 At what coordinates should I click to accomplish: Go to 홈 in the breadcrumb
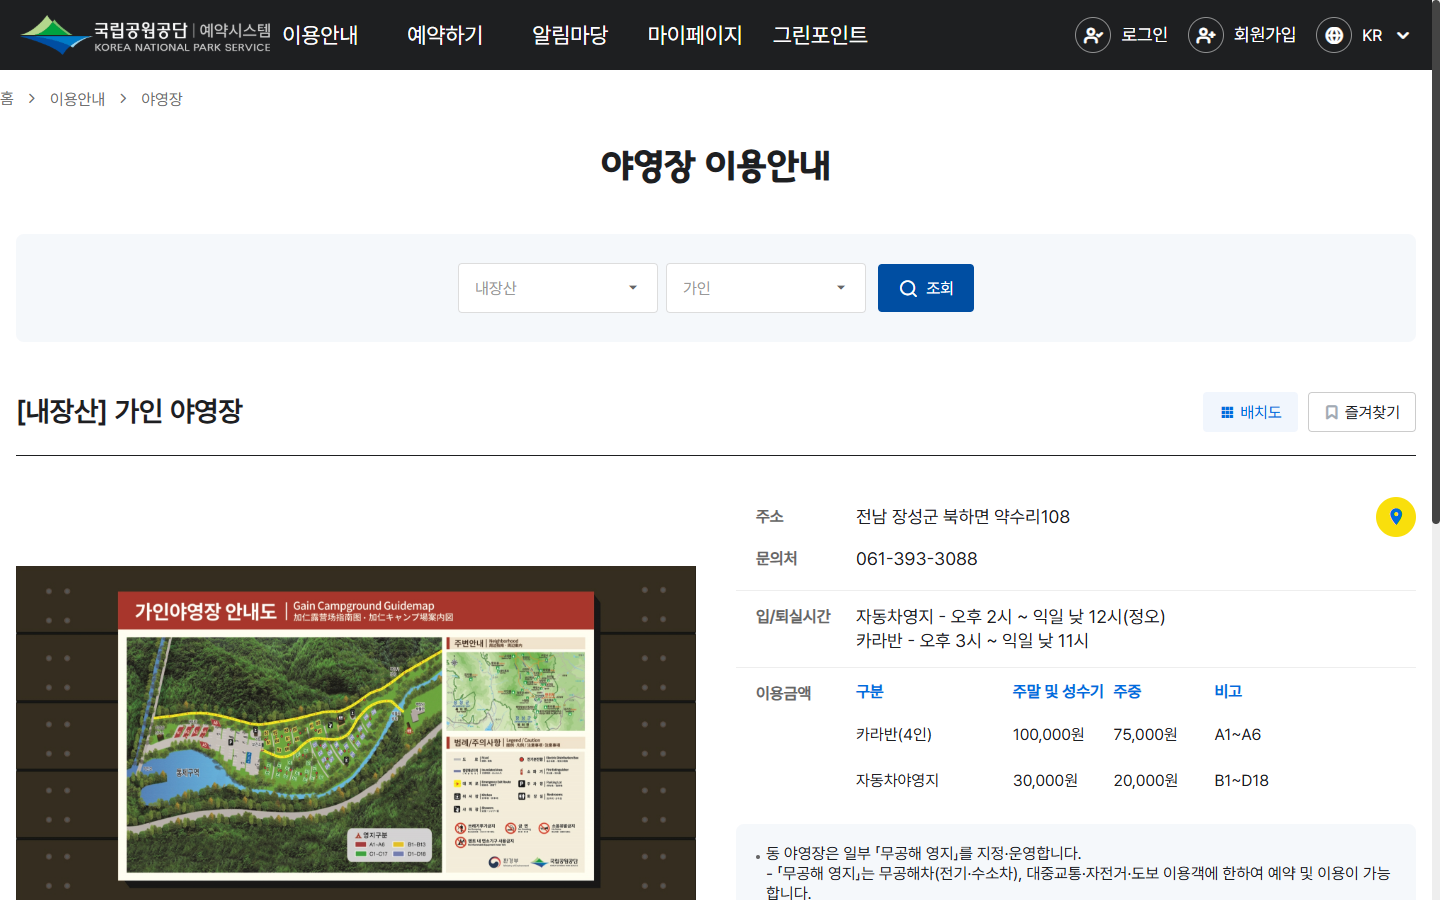pyautogui.click(x=7, y=99)
